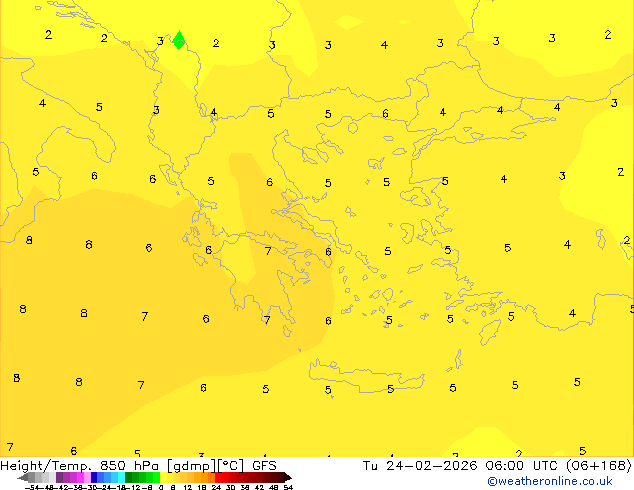This screenshot has width=634, height=490.
Task: Click the forecast date Tu 24-02-2026
Action: coord(420,465)
